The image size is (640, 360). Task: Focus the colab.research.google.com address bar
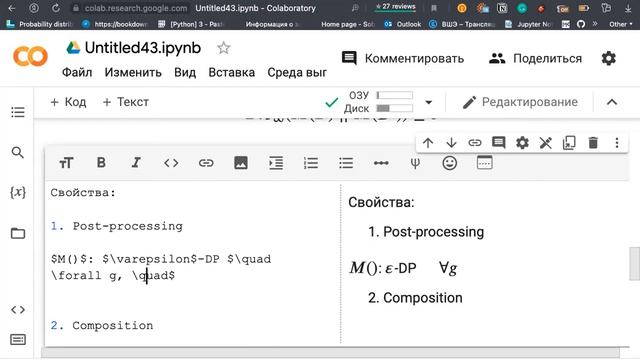tap(136, 8)
